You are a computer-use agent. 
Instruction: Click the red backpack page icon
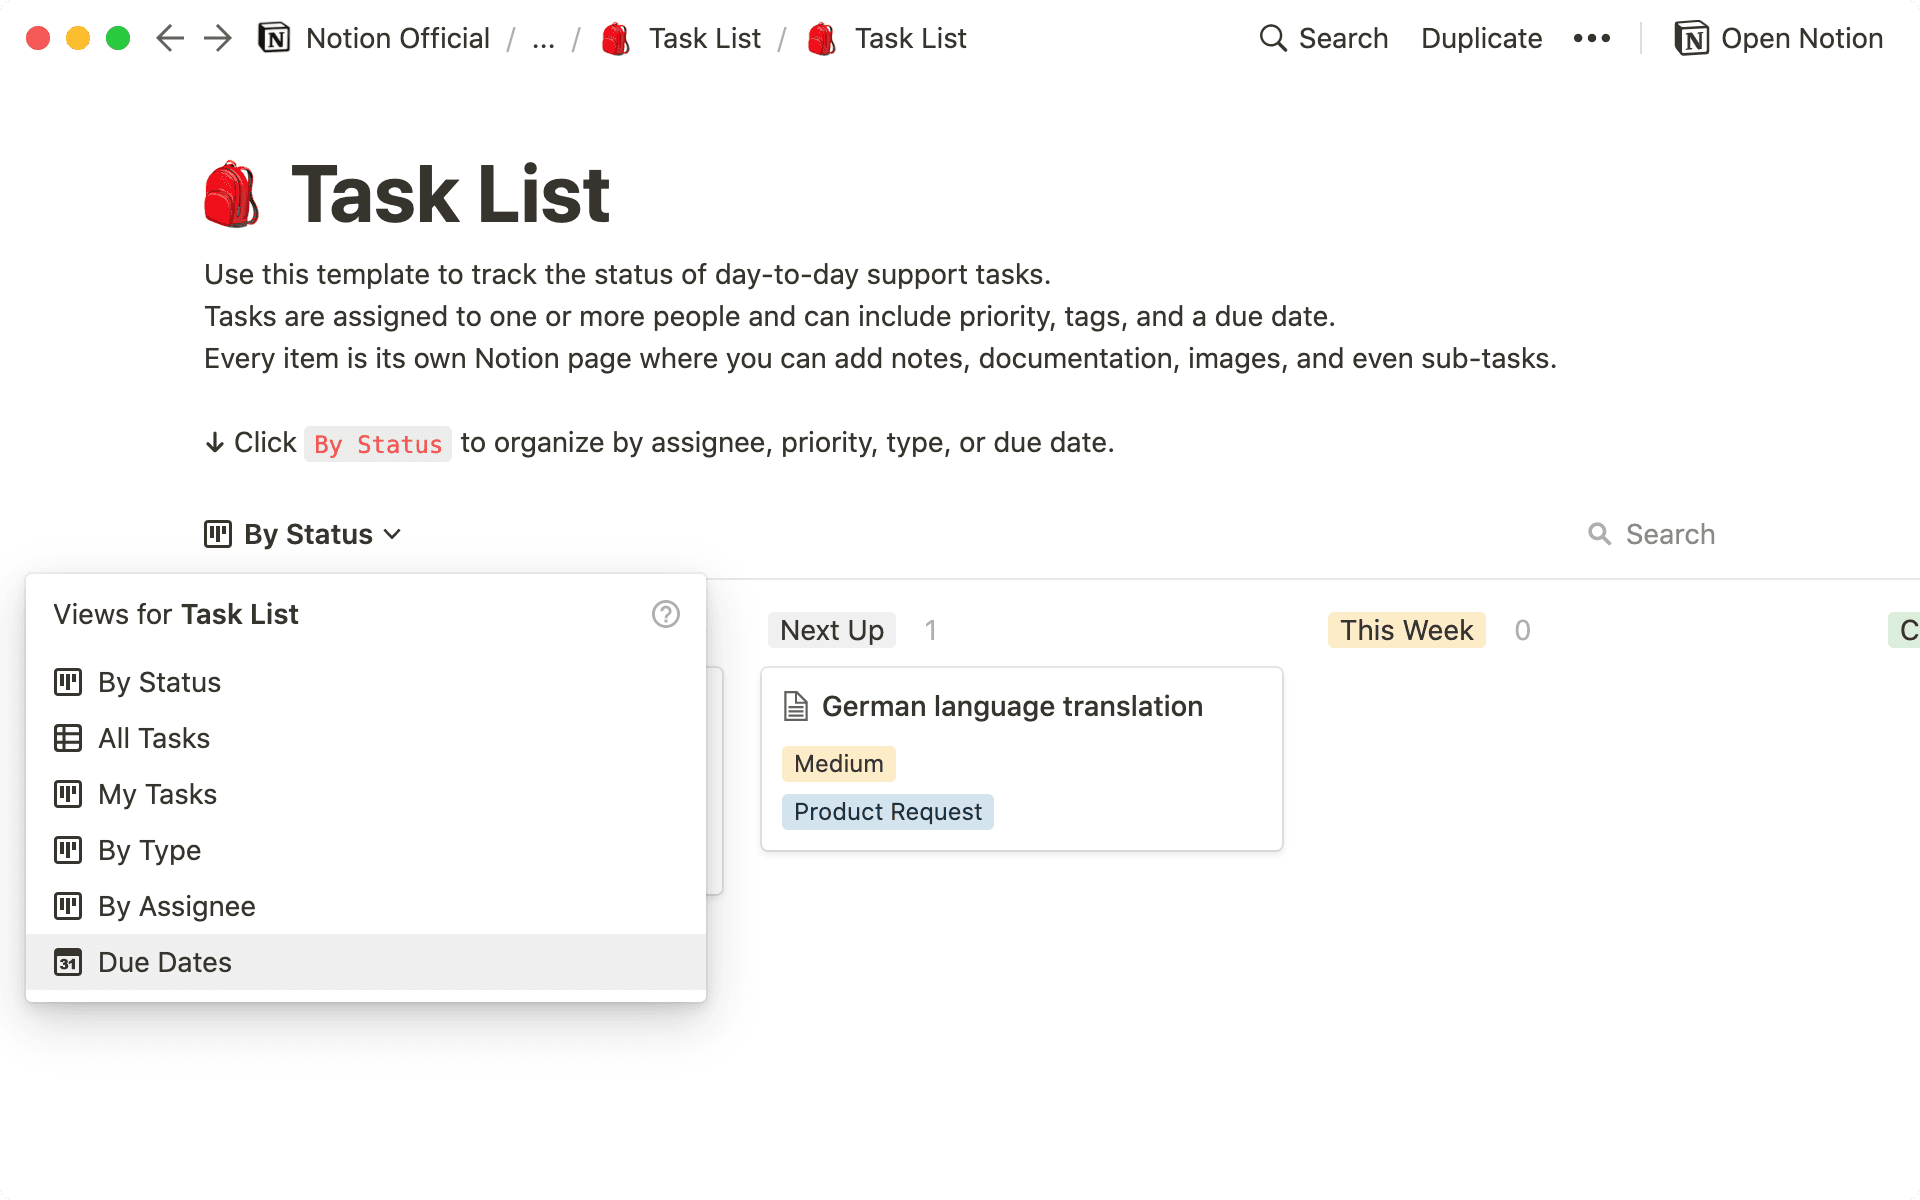[231, 194]
